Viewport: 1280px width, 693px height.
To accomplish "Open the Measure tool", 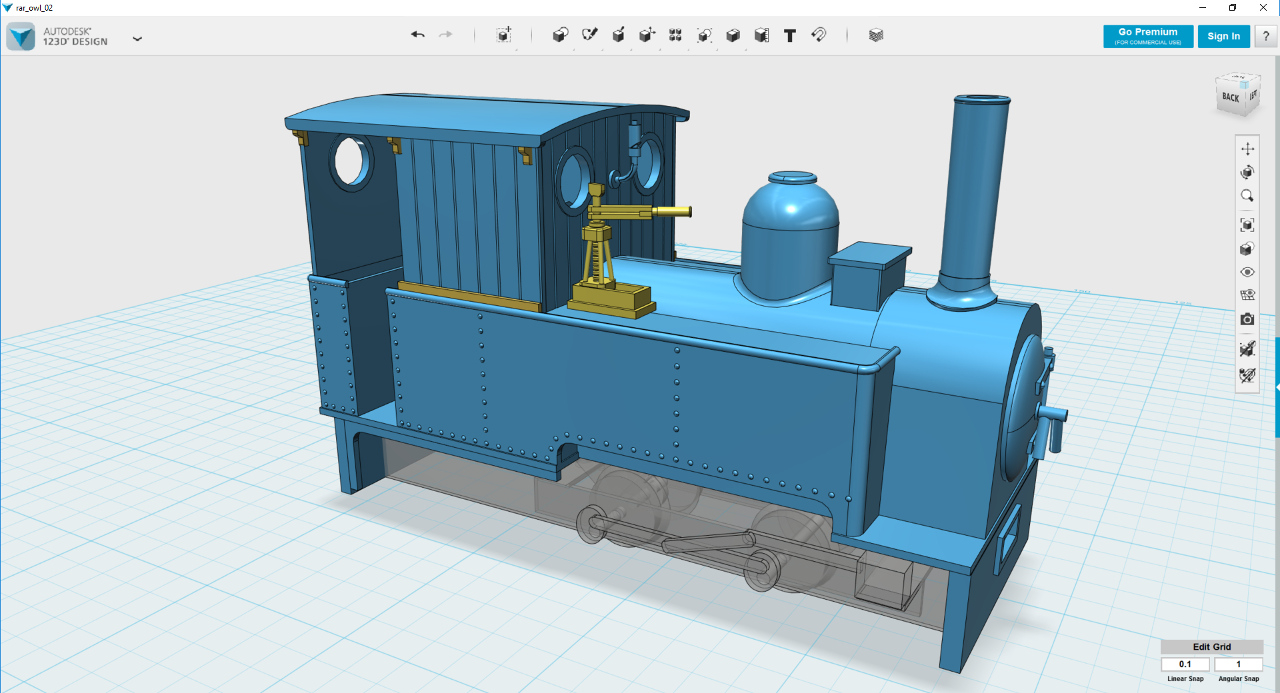I will pos(761,35).
